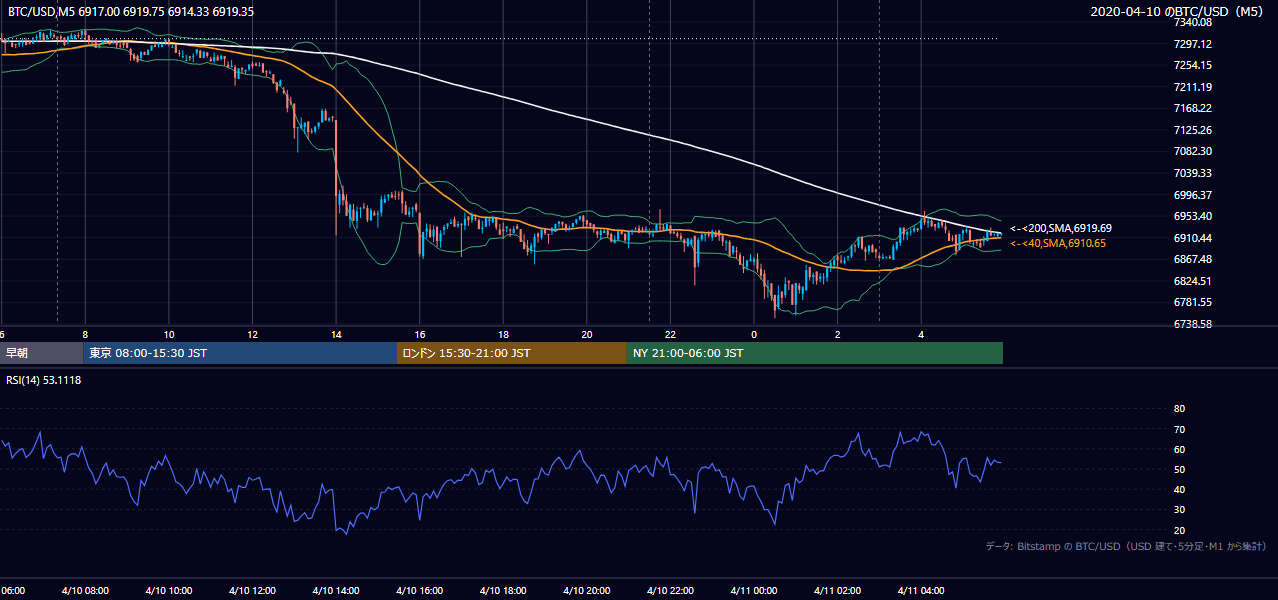Click hour tick '2' under price chart
Viewport: 1278px width, 600px height.
838,334
